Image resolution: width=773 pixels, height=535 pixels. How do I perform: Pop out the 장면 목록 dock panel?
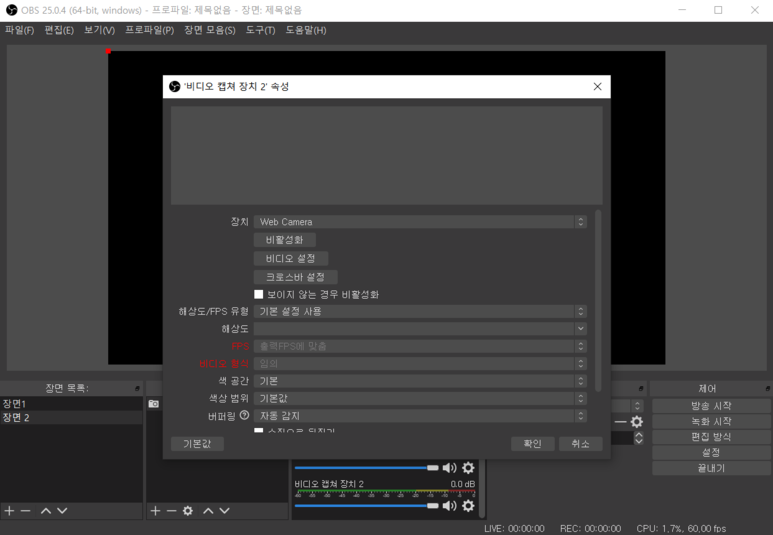coord(137,389)
